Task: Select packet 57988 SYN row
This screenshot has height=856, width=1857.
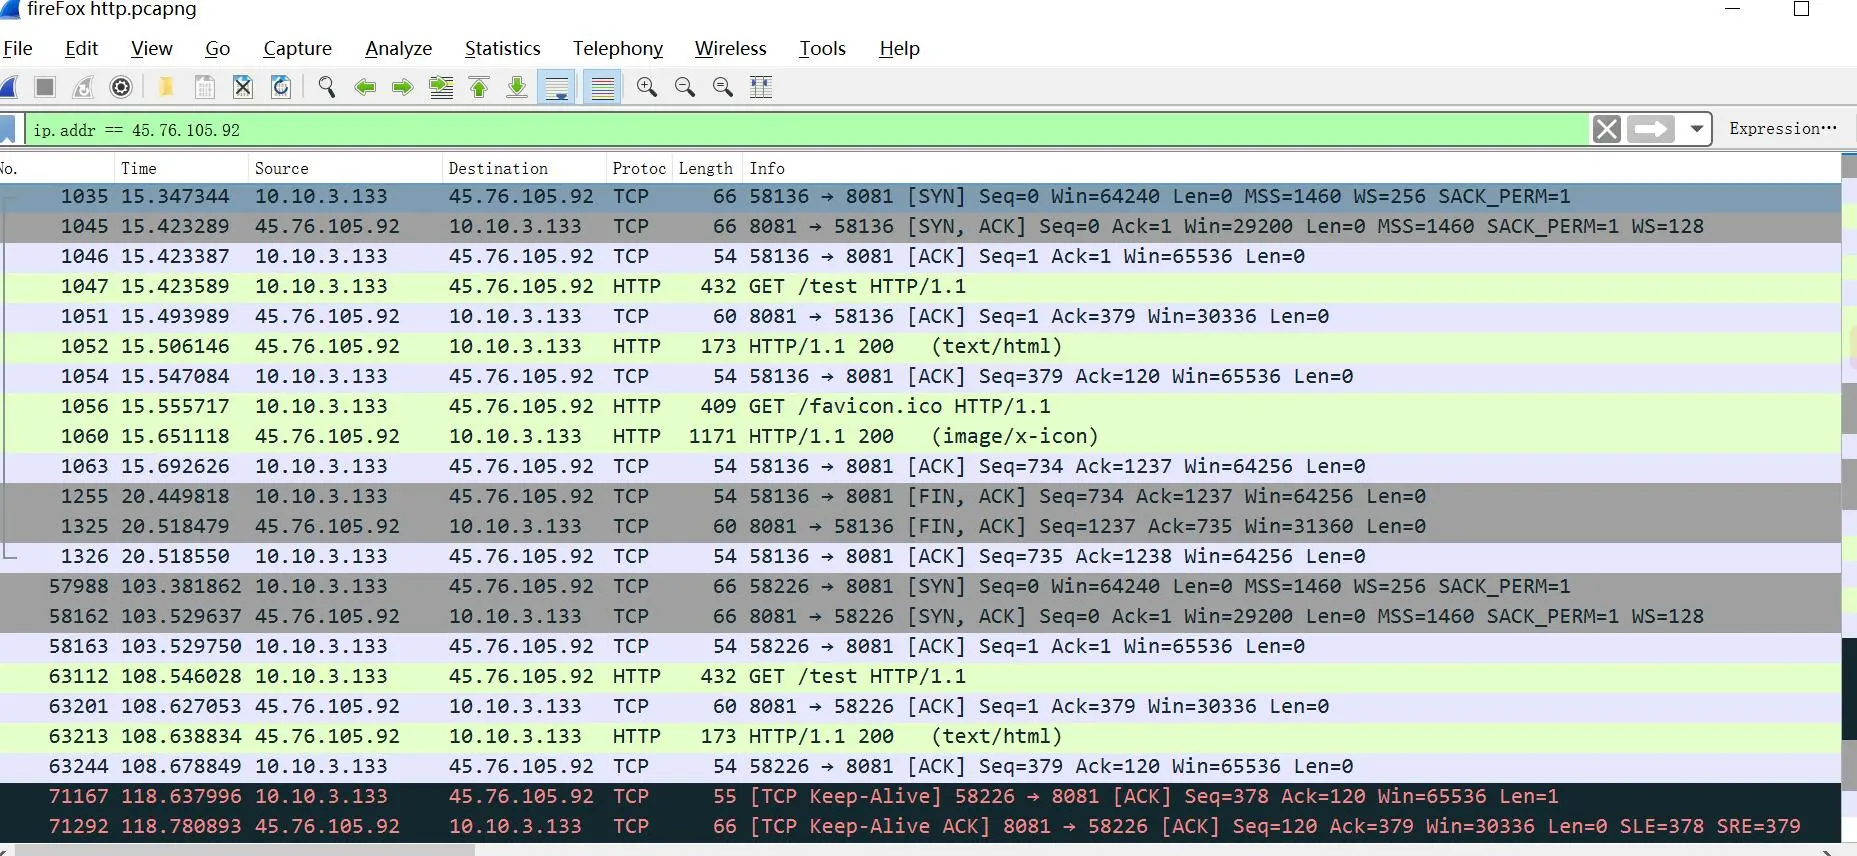Action: [x=920, y=586]
